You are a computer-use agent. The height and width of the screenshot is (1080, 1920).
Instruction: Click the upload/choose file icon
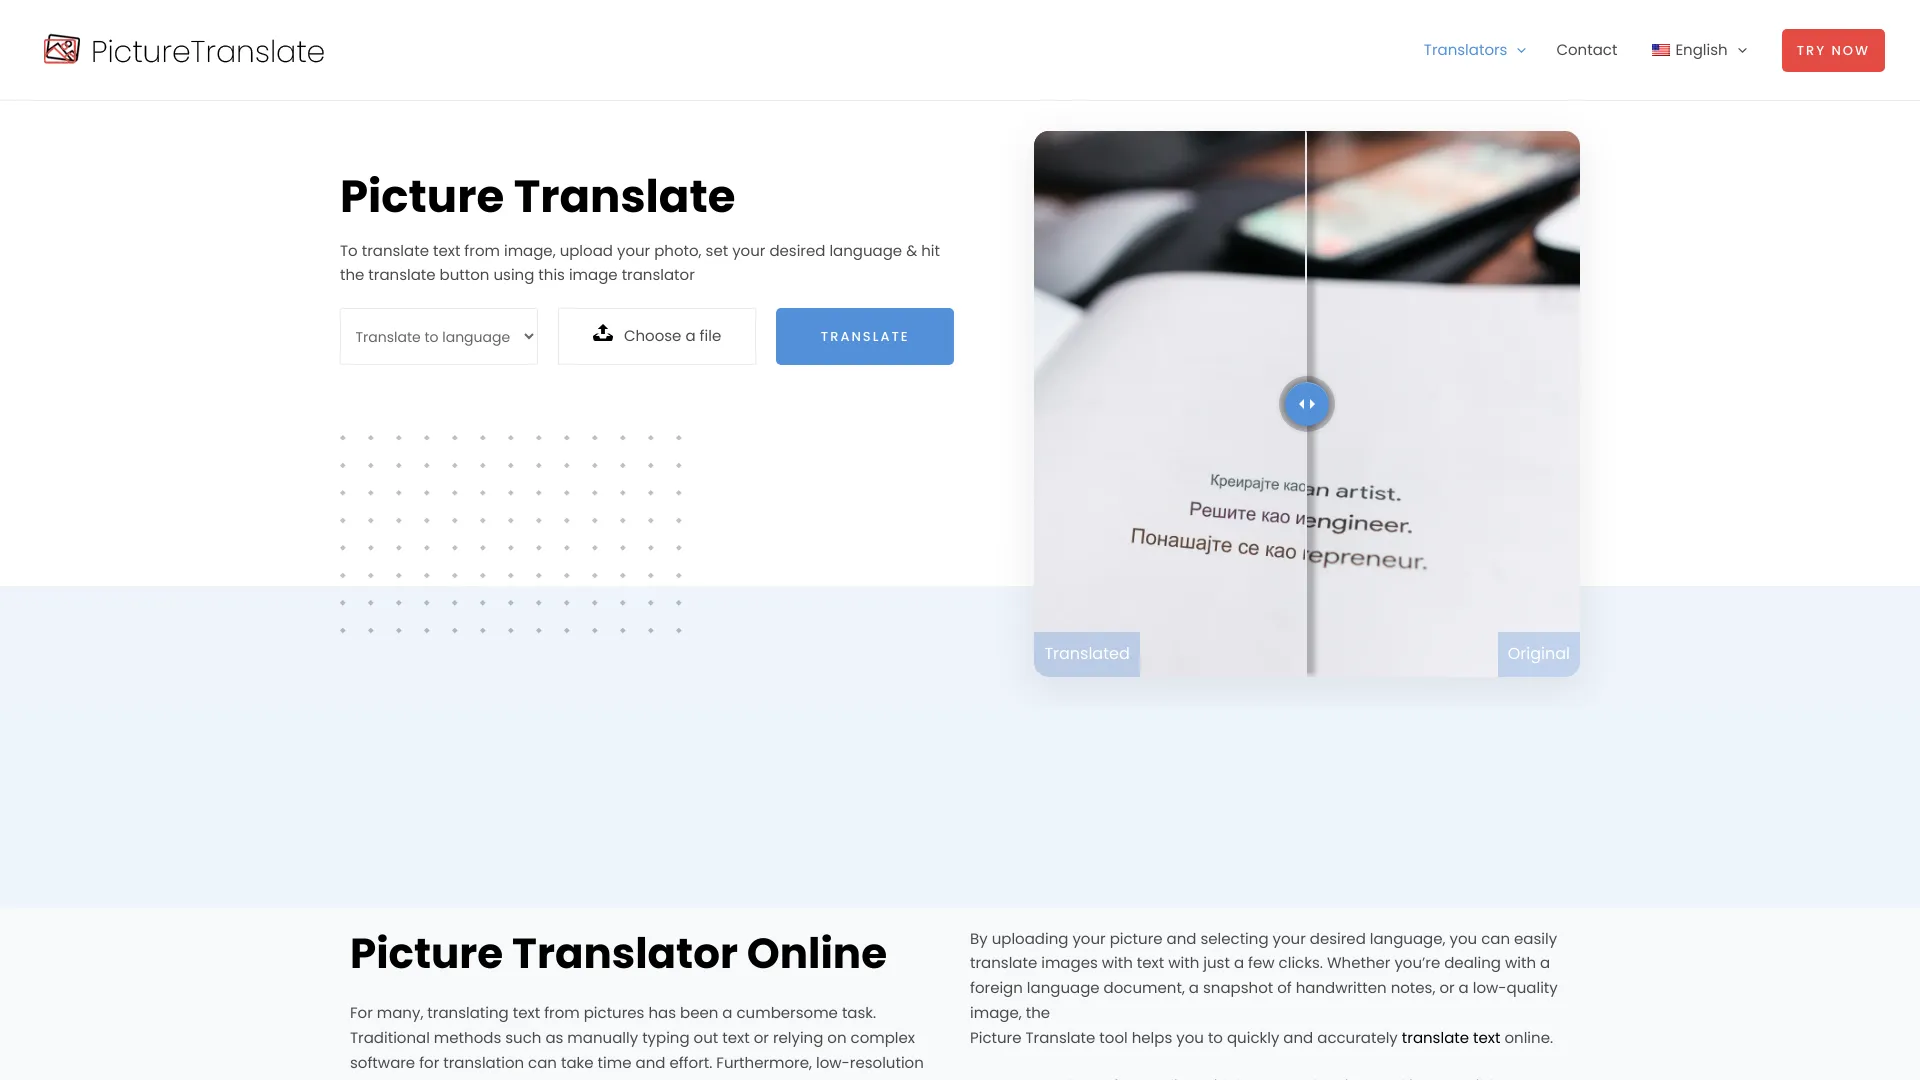pos(601,334)
